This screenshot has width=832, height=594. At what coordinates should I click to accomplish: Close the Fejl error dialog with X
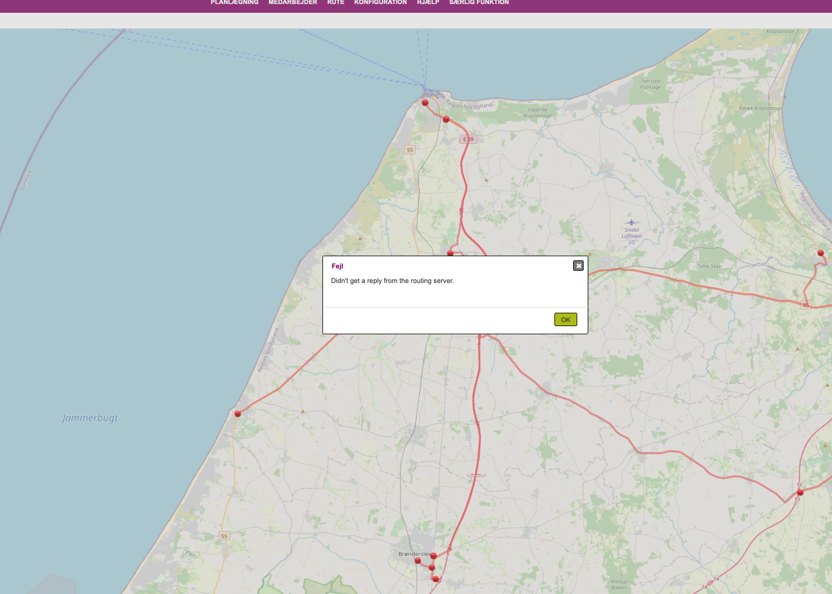coord(578,266)
